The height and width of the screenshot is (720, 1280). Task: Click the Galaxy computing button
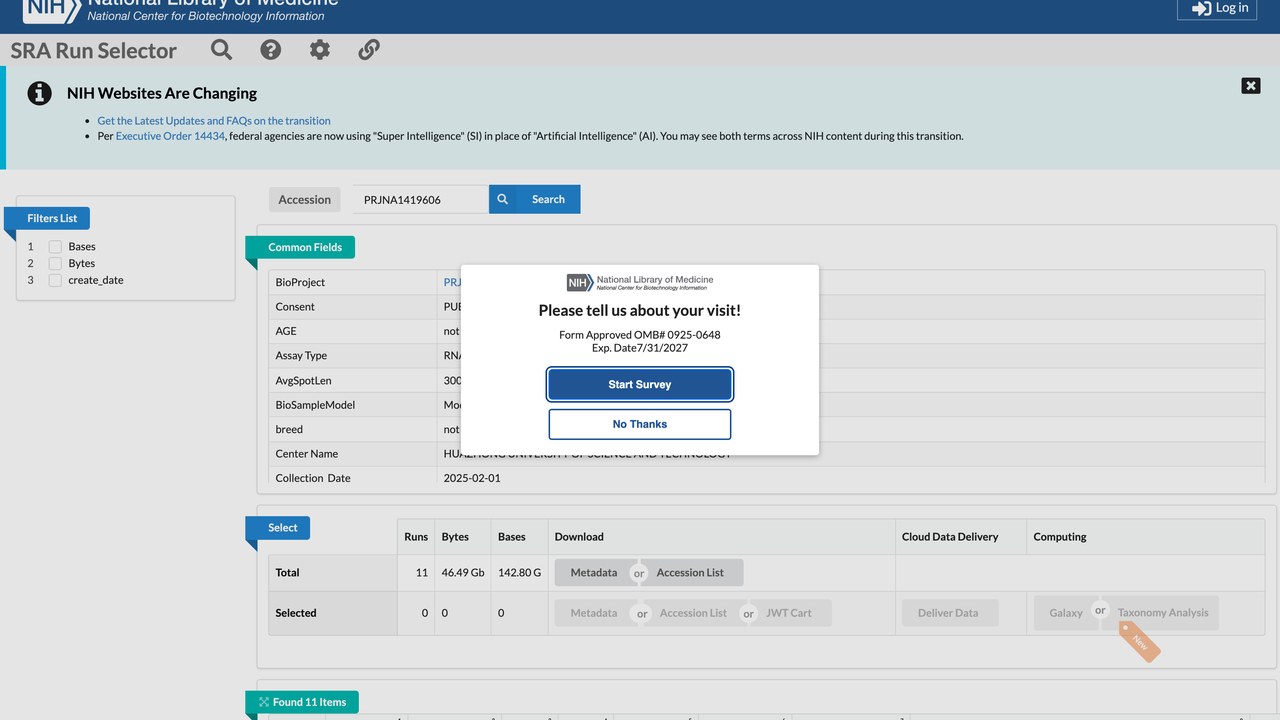(1065, 613)
